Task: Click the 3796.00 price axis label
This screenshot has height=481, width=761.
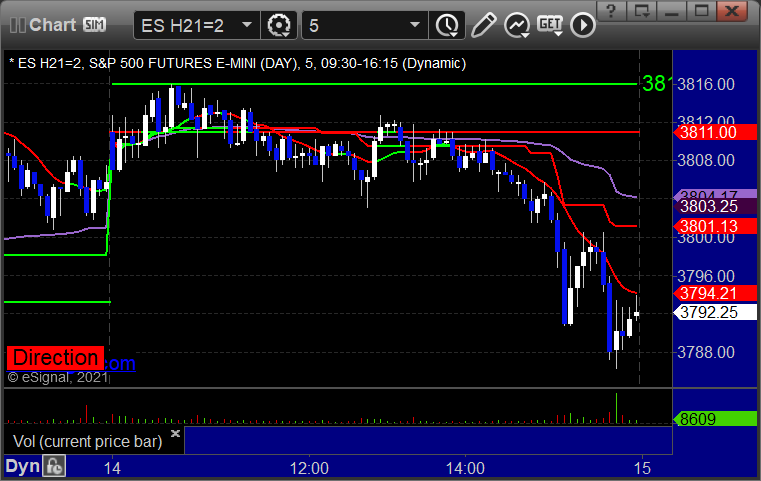Action: pos(706,276)
